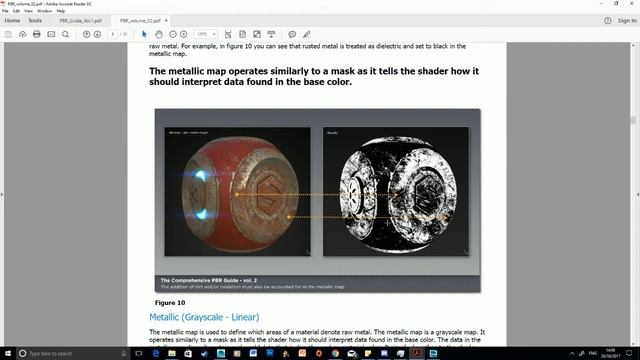
Task: Expand the right tools pane arrow
Action: point(638,195)
